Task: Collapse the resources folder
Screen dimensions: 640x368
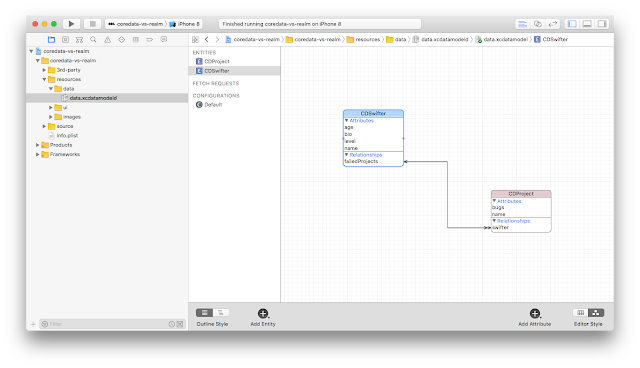Action: point(44,79)
